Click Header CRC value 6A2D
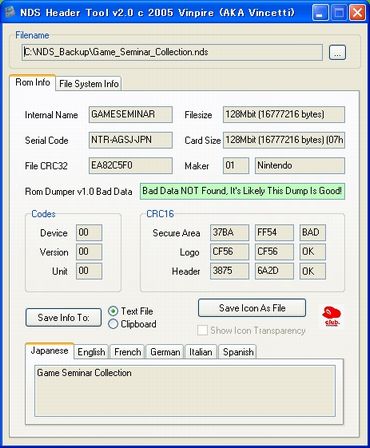 coord(274,271)
